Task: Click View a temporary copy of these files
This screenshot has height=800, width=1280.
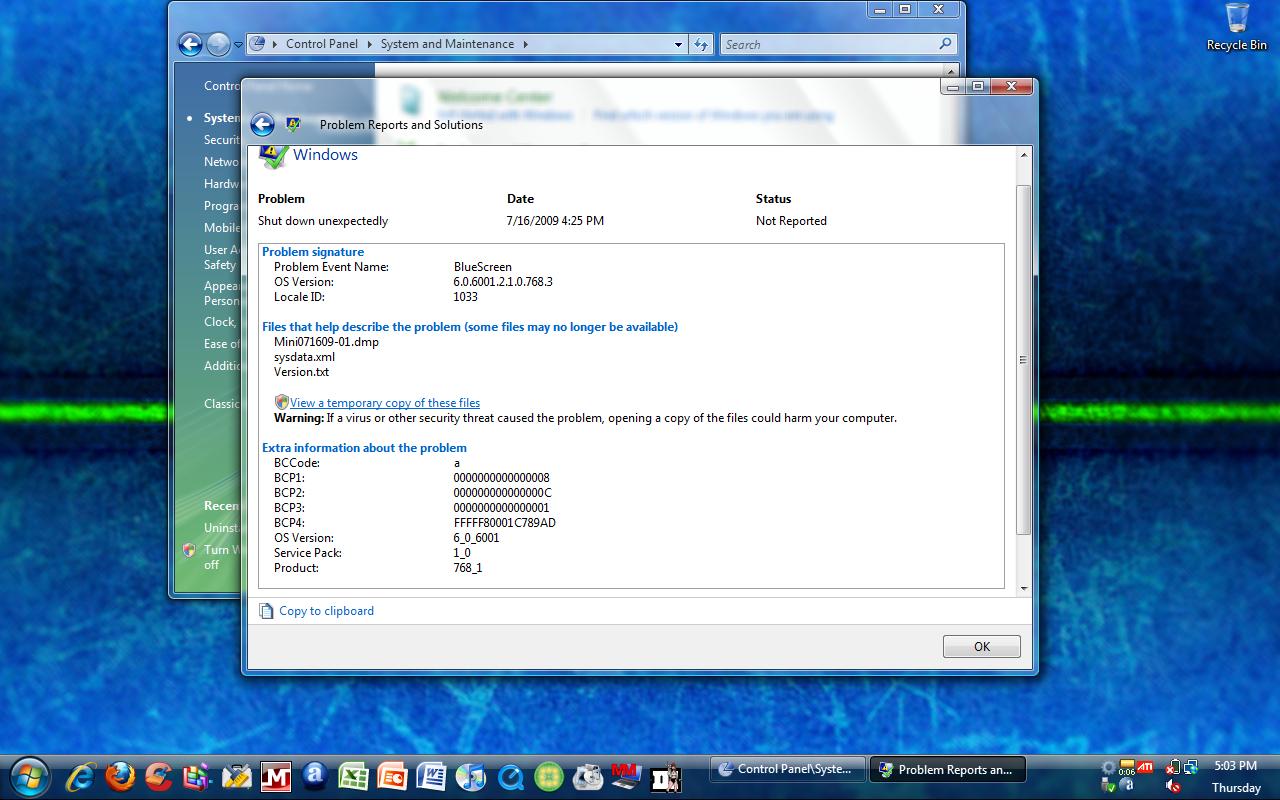Action: coord(385,403)
